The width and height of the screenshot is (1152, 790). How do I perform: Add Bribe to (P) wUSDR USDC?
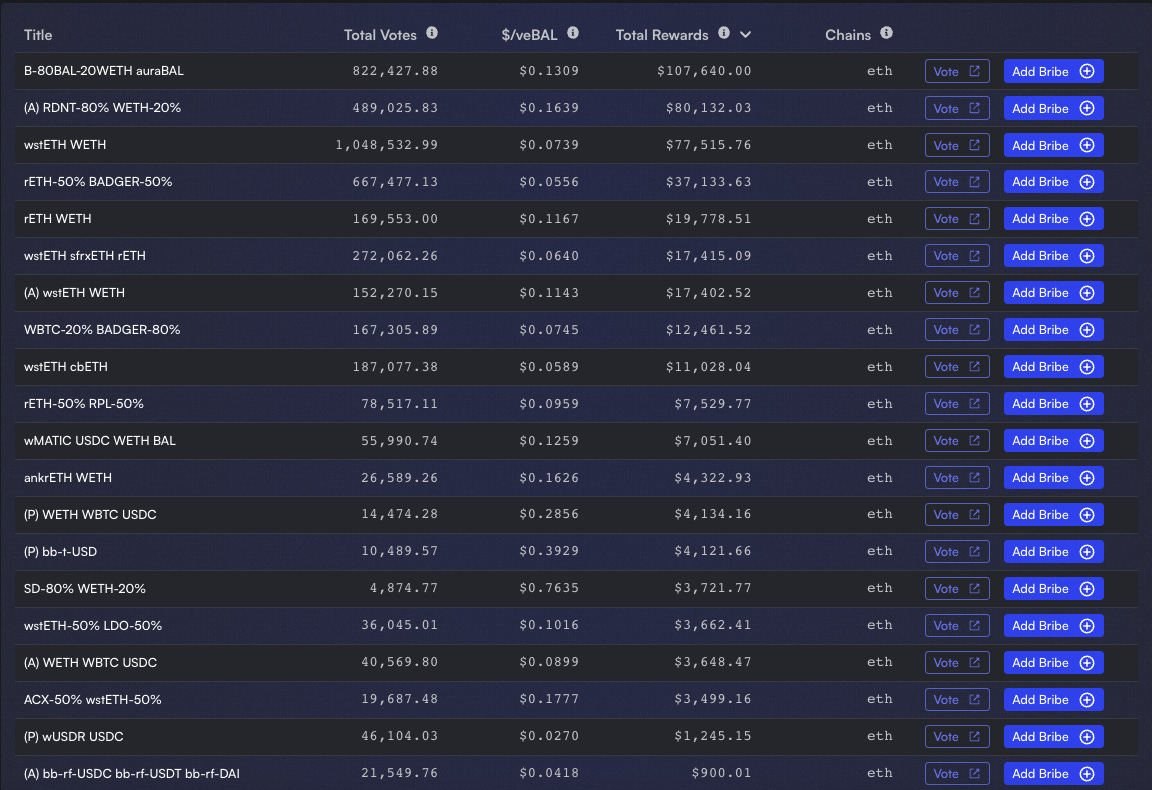pyautogui.click(x=1054, y=736)
